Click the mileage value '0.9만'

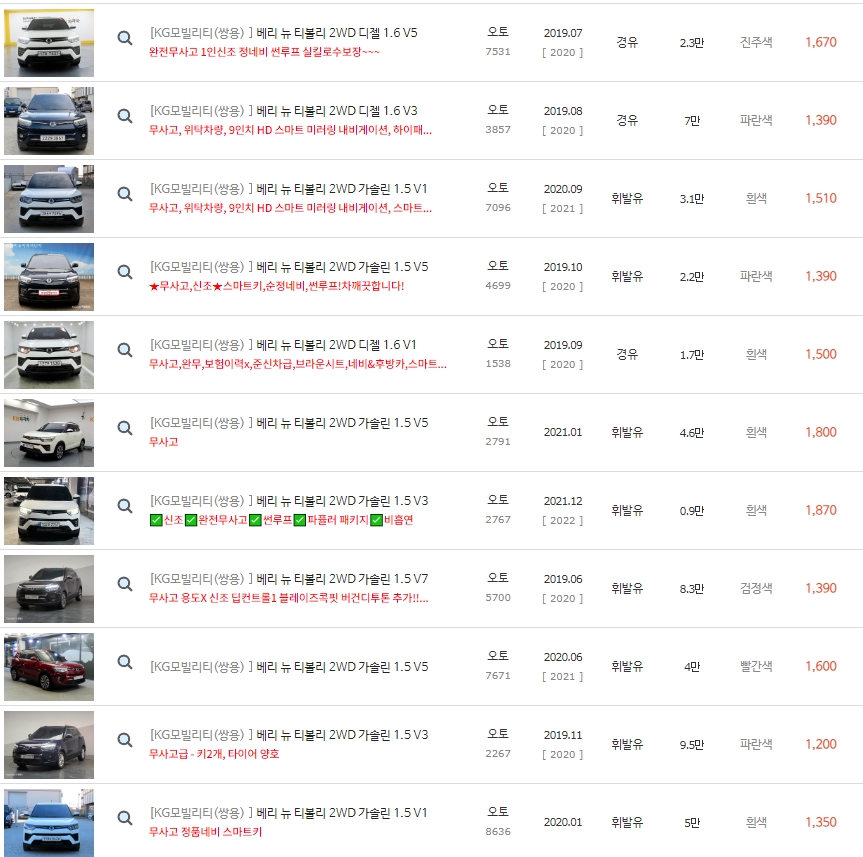click(x=692, y=511)
